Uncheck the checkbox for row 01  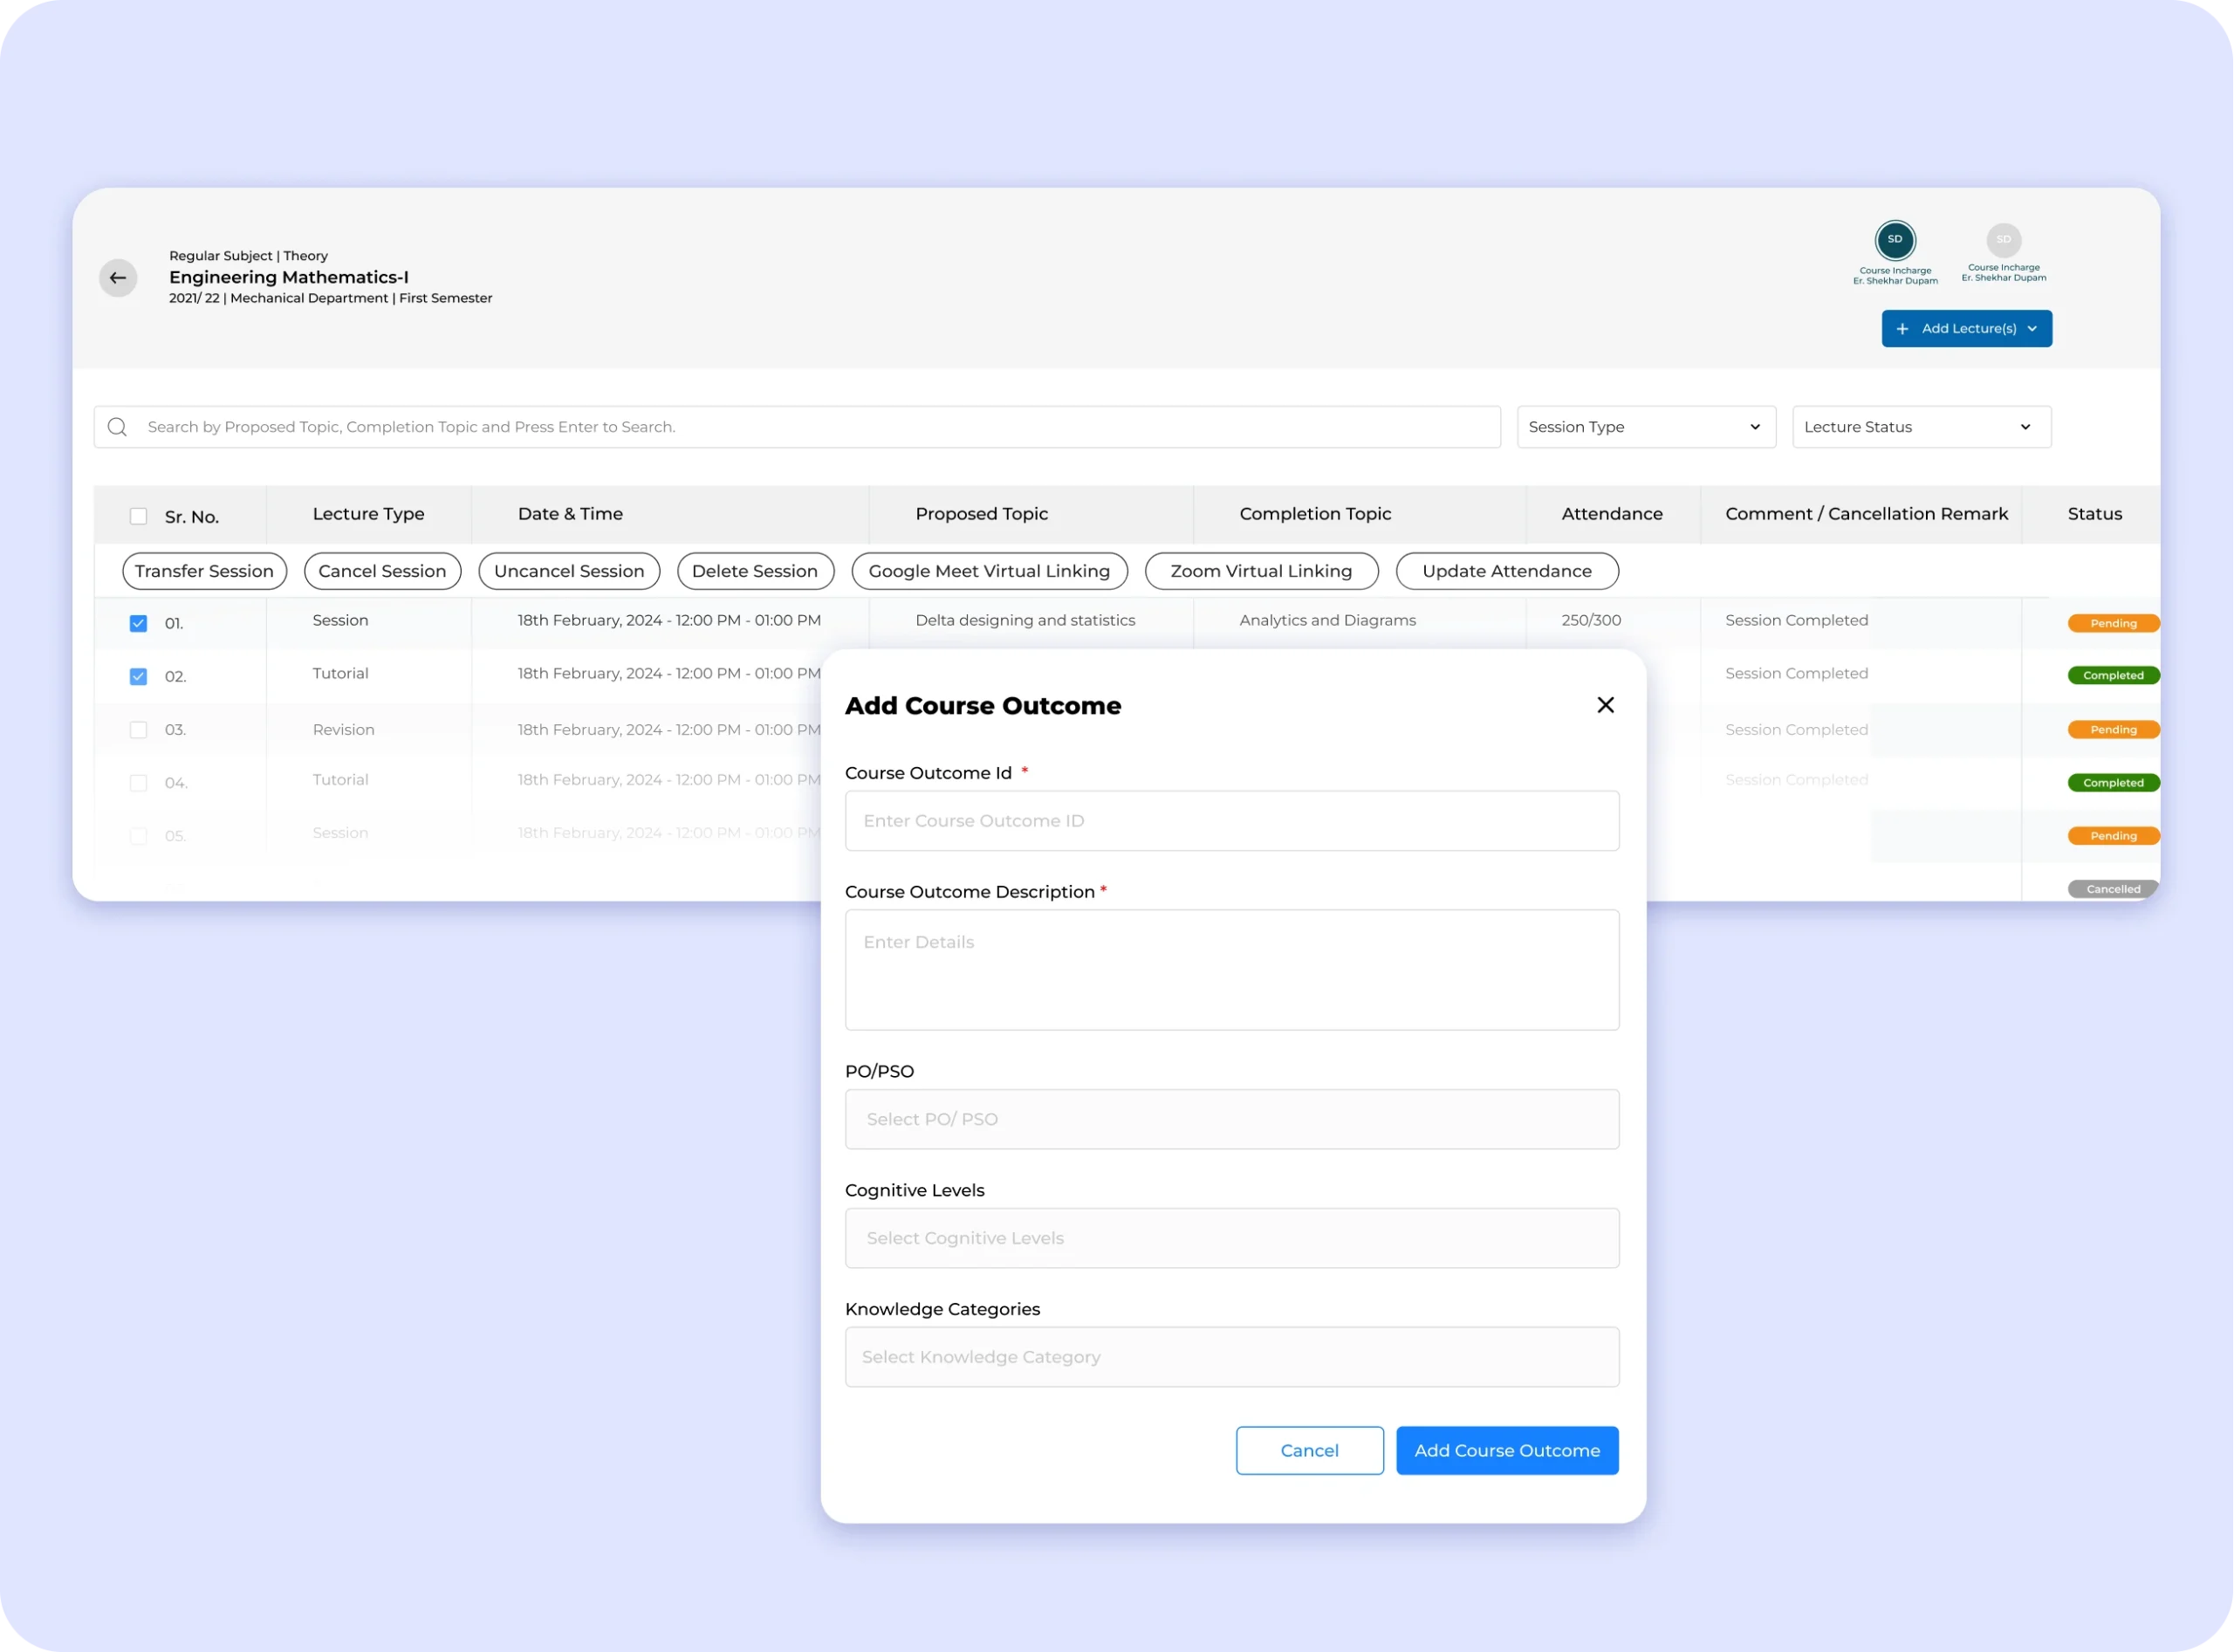click(x=138, y=623)
